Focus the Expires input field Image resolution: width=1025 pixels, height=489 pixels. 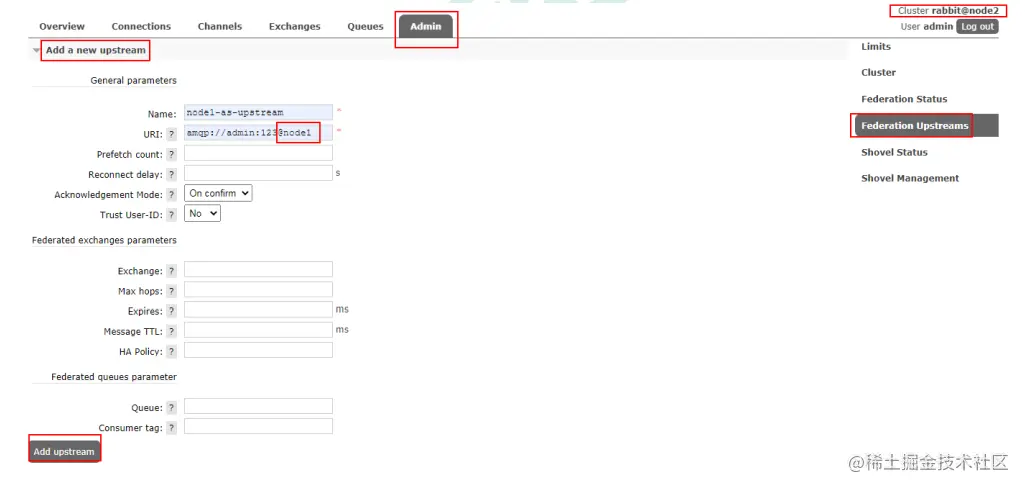click(258, 310)
